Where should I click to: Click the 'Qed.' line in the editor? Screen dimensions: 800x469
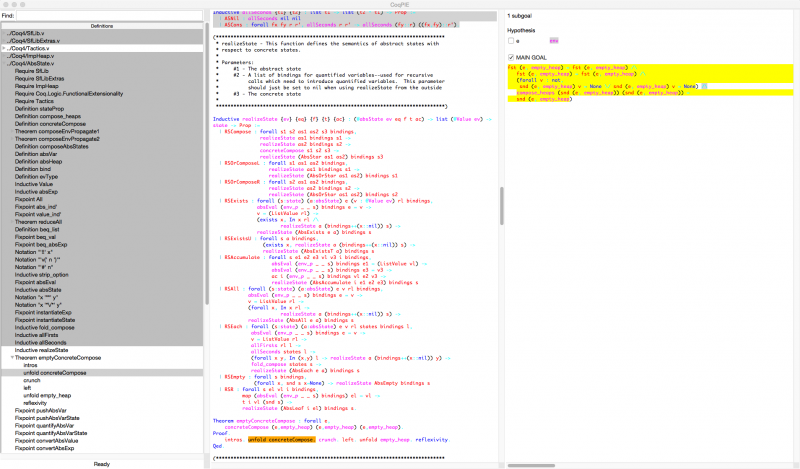click(218, 446)
